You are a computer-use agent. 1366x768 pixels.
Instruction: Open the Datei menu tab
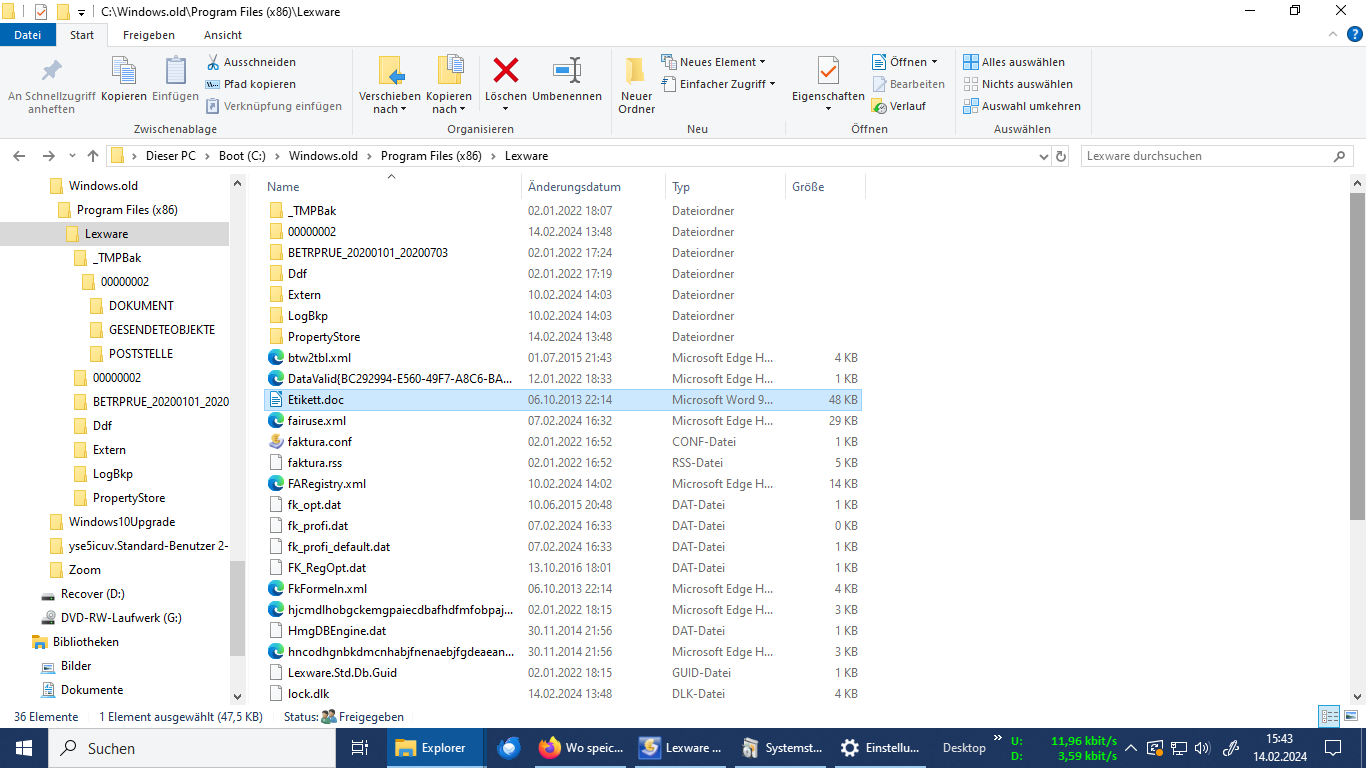[x=28, y=35]
